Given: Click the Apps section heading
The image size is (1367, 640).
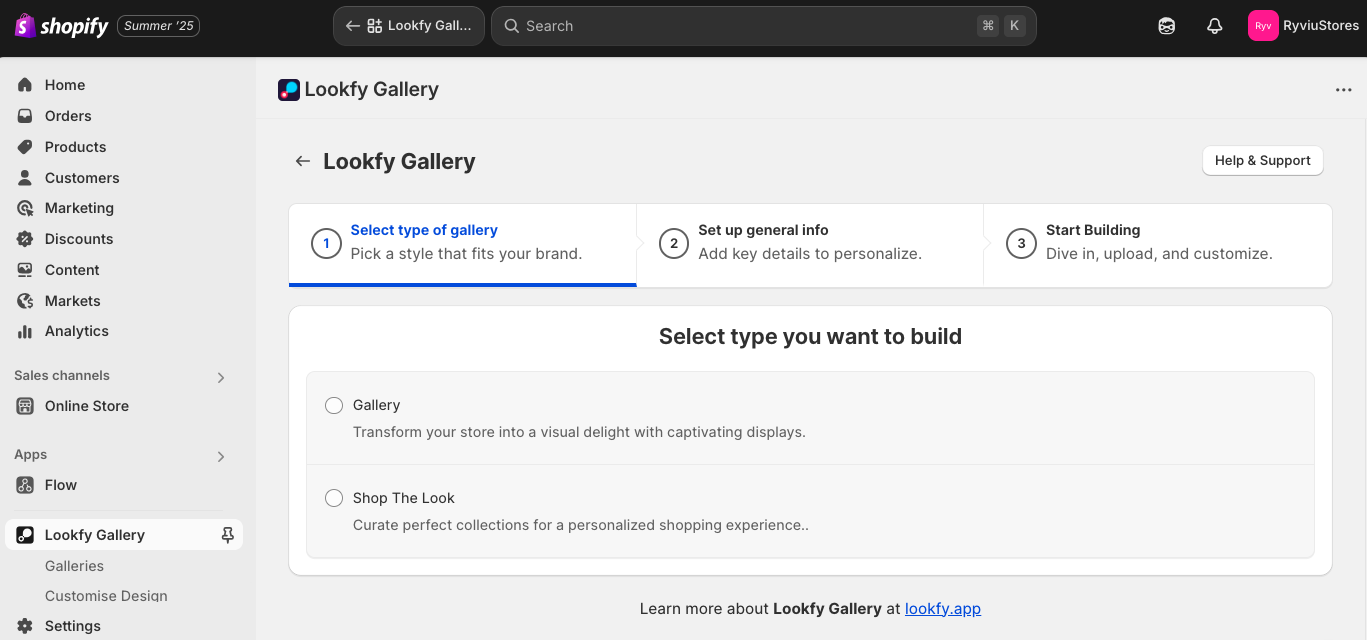Looking at the screenshot, I should tap(31, 455).
